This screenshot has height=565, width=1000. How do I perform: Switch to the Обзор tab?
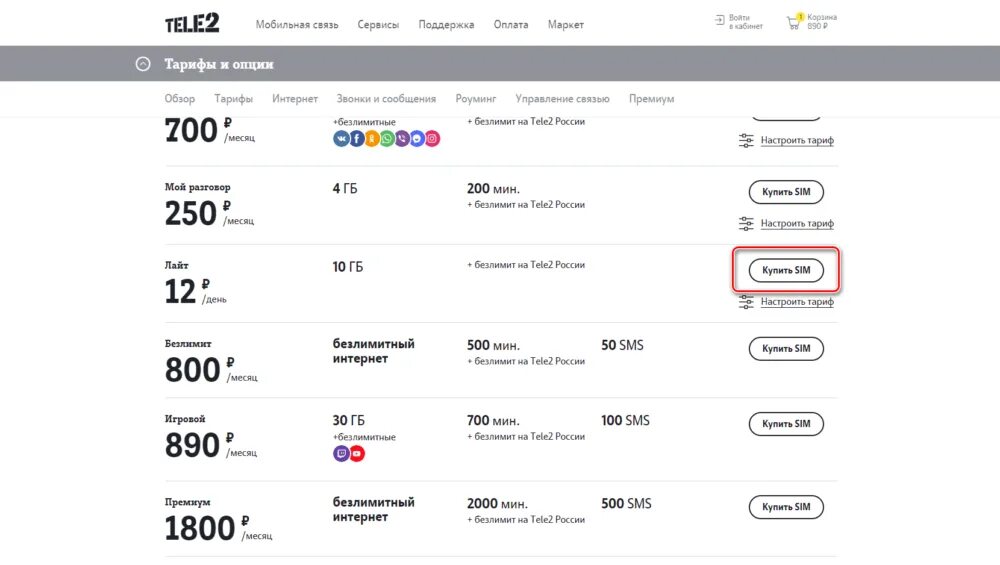coord(179,99)
